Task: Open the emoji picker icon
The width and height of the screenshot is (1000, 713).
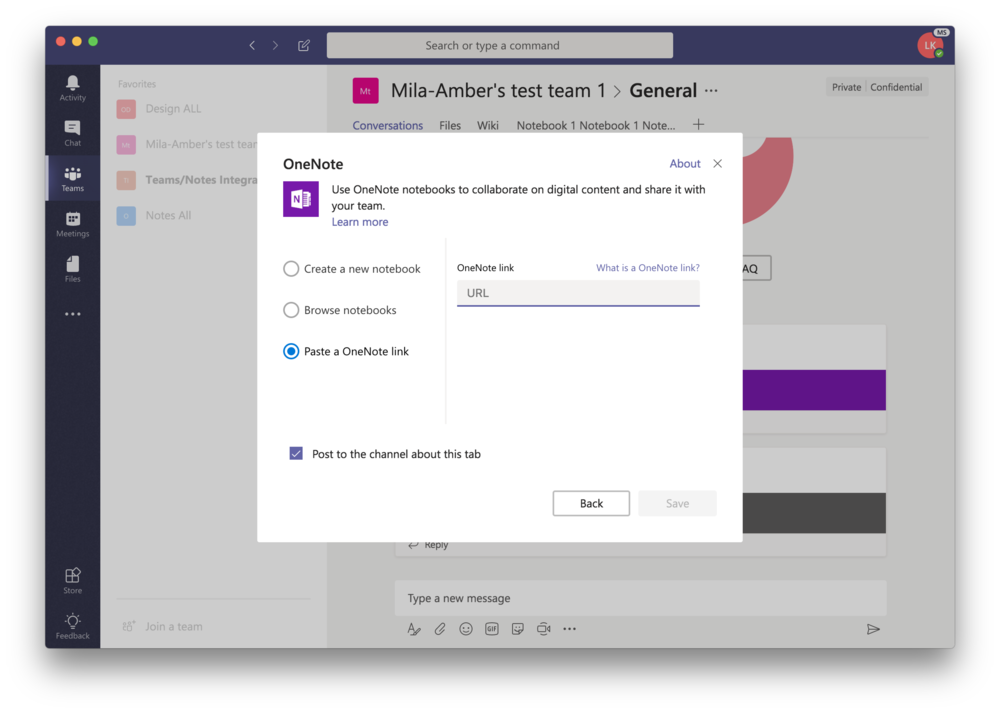Action: click(x=466, y=629)
